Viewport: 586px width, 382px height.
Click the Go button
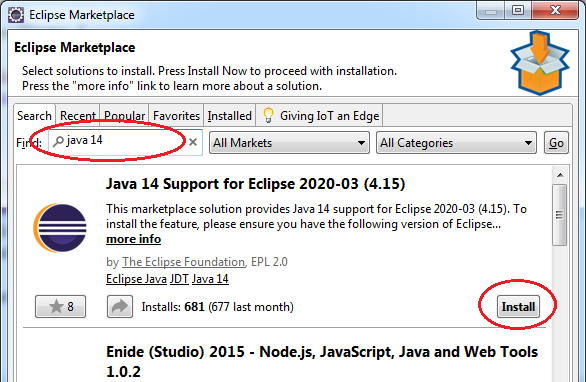556,142
